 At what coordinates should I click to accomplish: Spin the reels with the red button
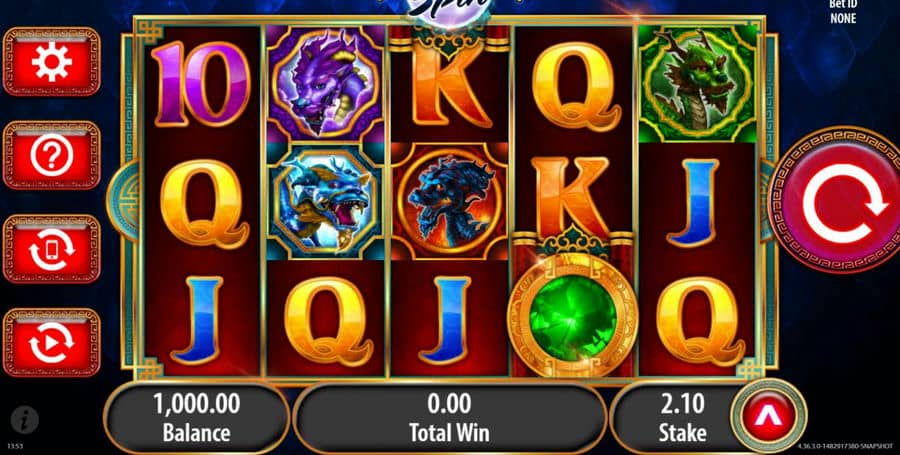[x=837, y=201]
